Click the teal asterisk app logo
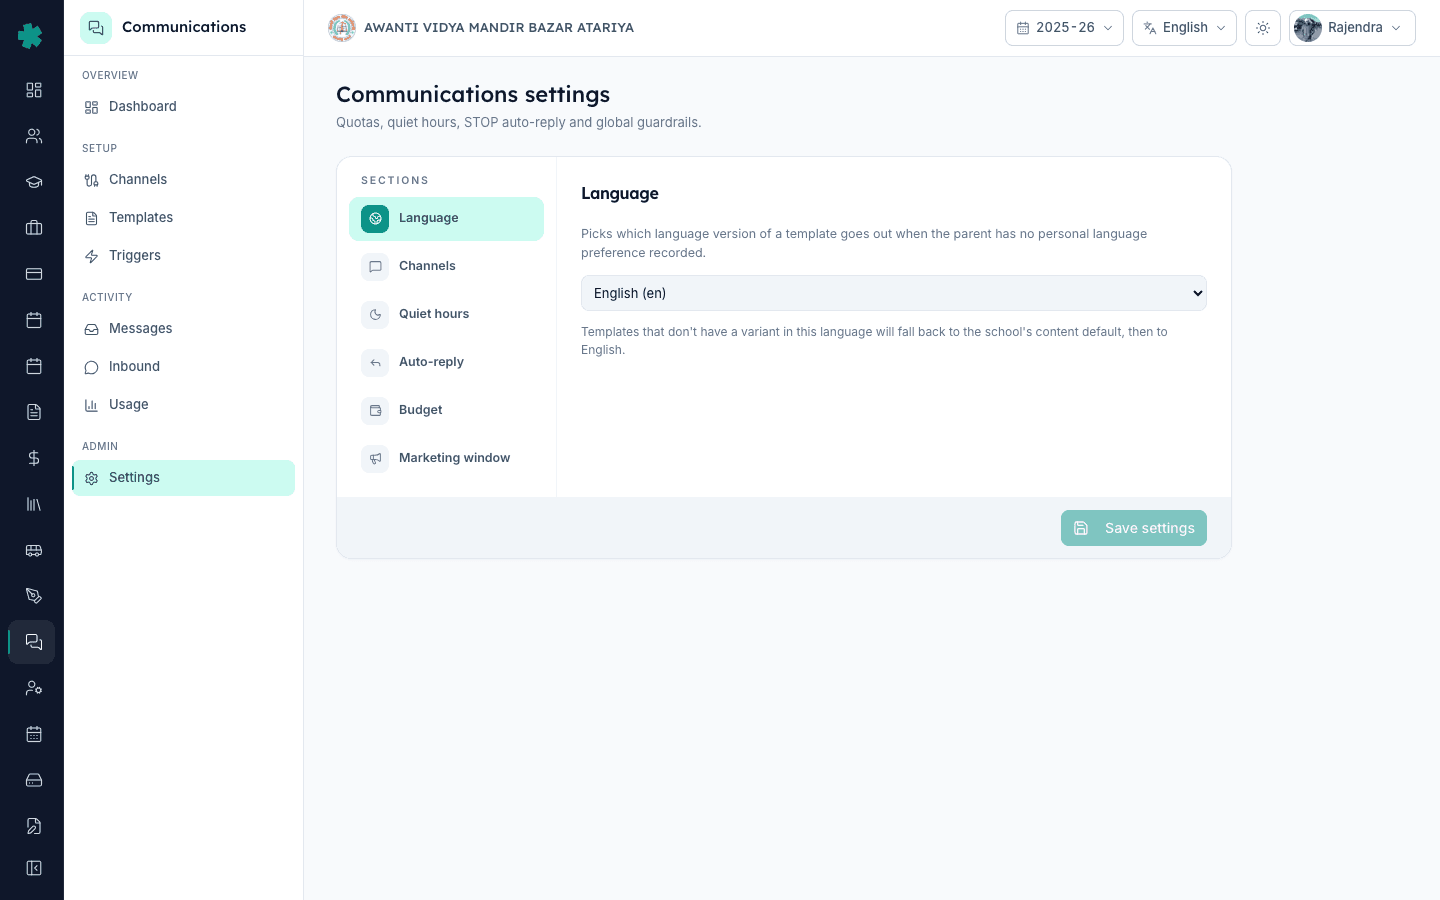 (31, 36)
